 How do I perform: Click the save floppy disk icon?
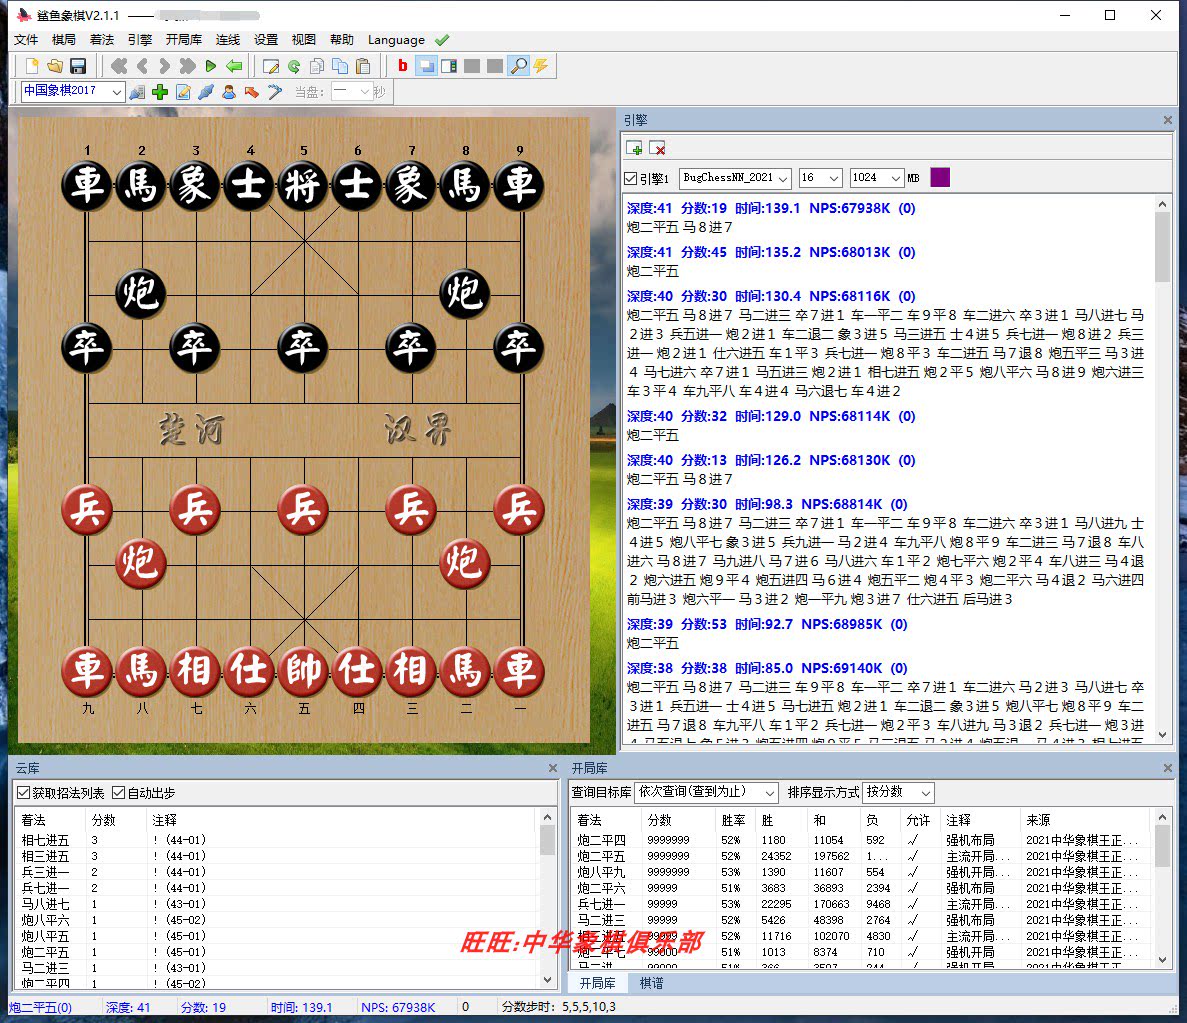78,66
